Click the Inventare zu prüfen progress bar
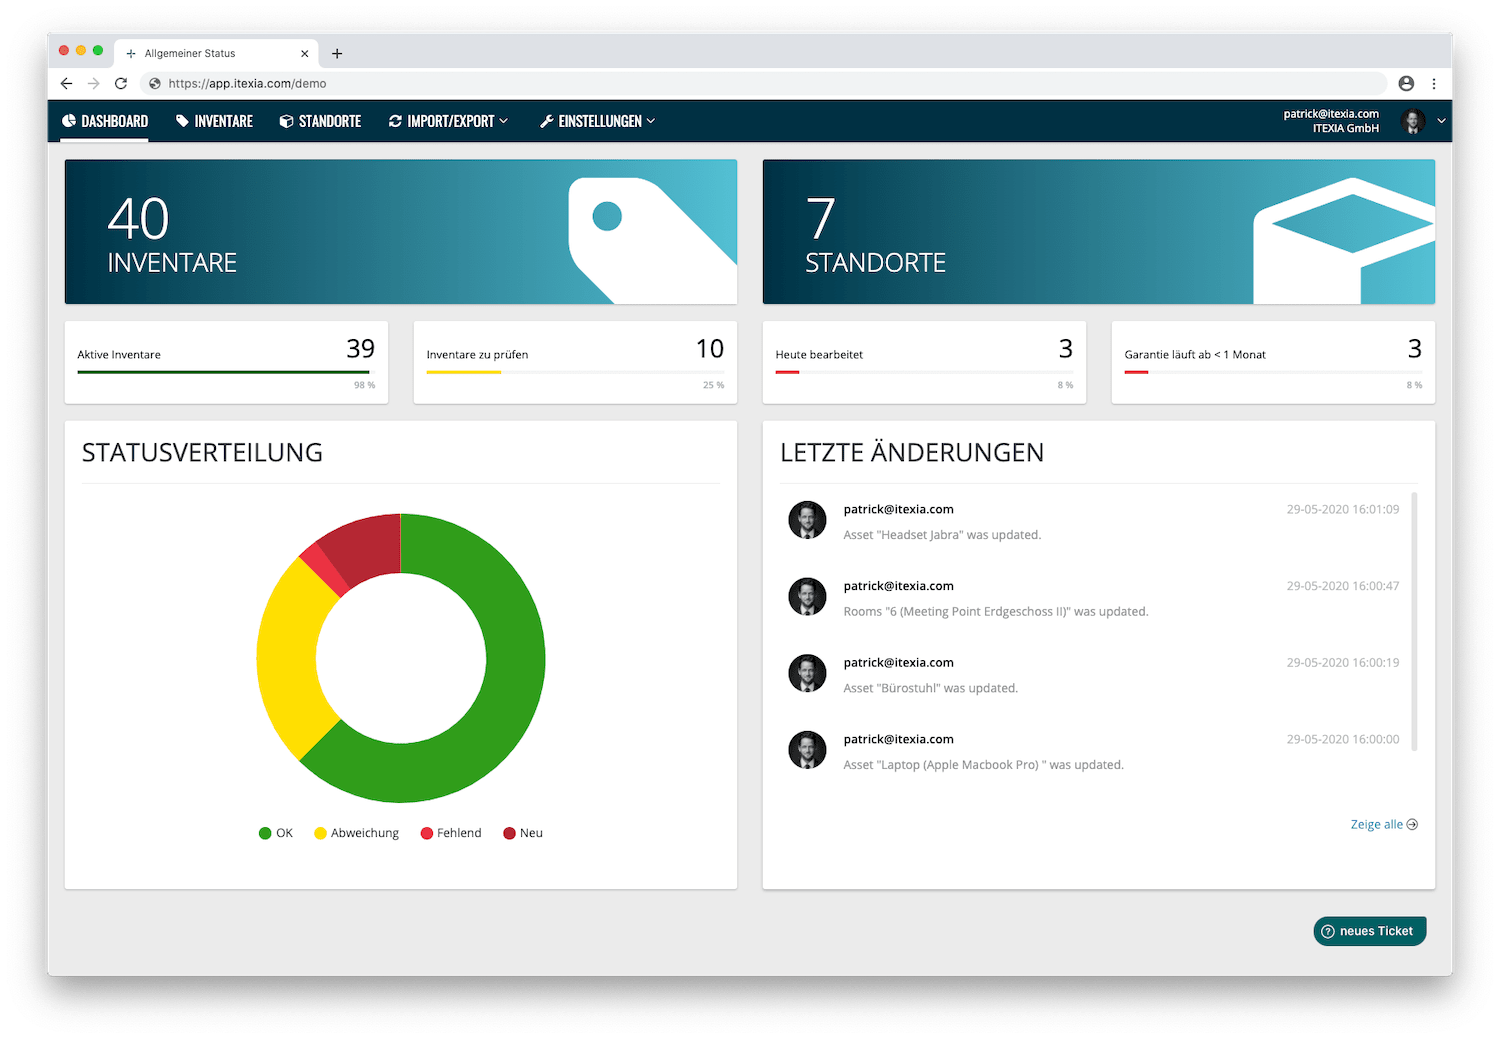This screenshot has height=1039, width=1500. click(575, 372)
